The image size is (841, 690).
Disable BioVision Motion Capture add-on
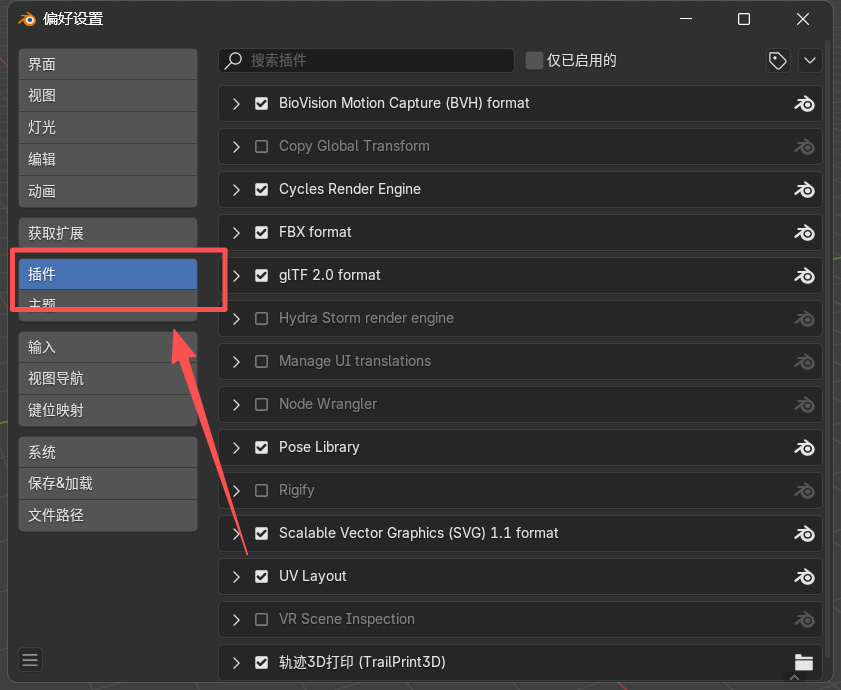[x=261, y=103]
